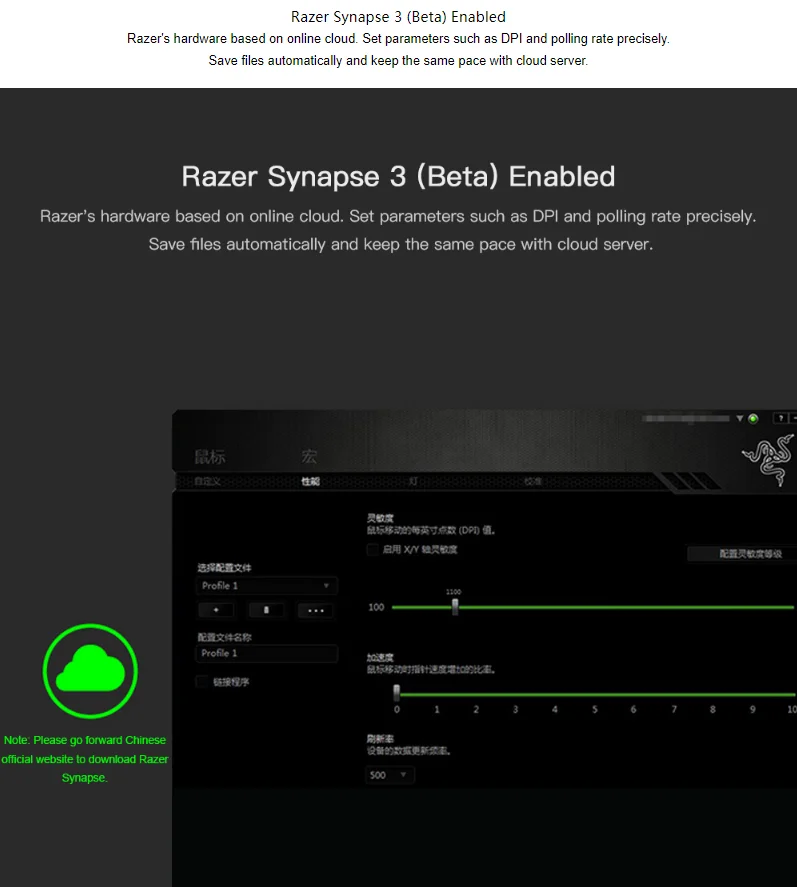Click the 选择配置文件 select profile label
This screenshot has width=797, height=887.
point(225,567)
